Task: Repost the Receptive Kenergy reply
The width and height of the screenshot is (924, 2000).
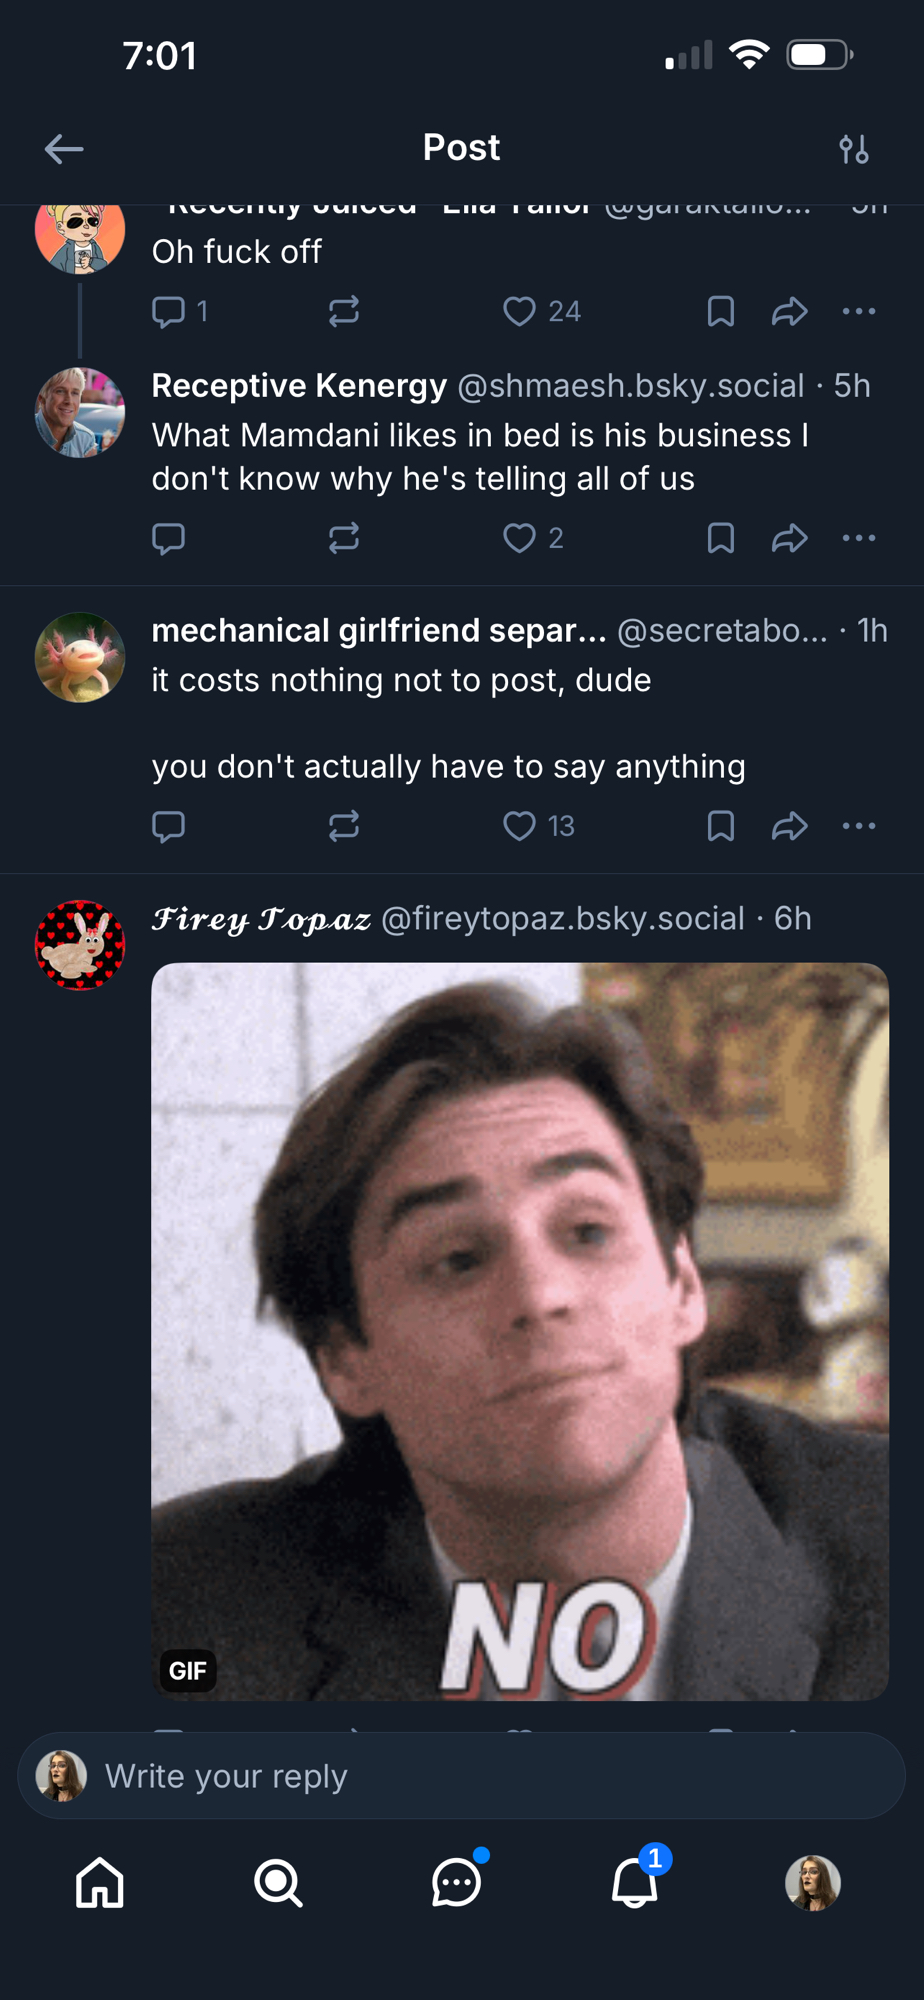Action: point(343,539)
